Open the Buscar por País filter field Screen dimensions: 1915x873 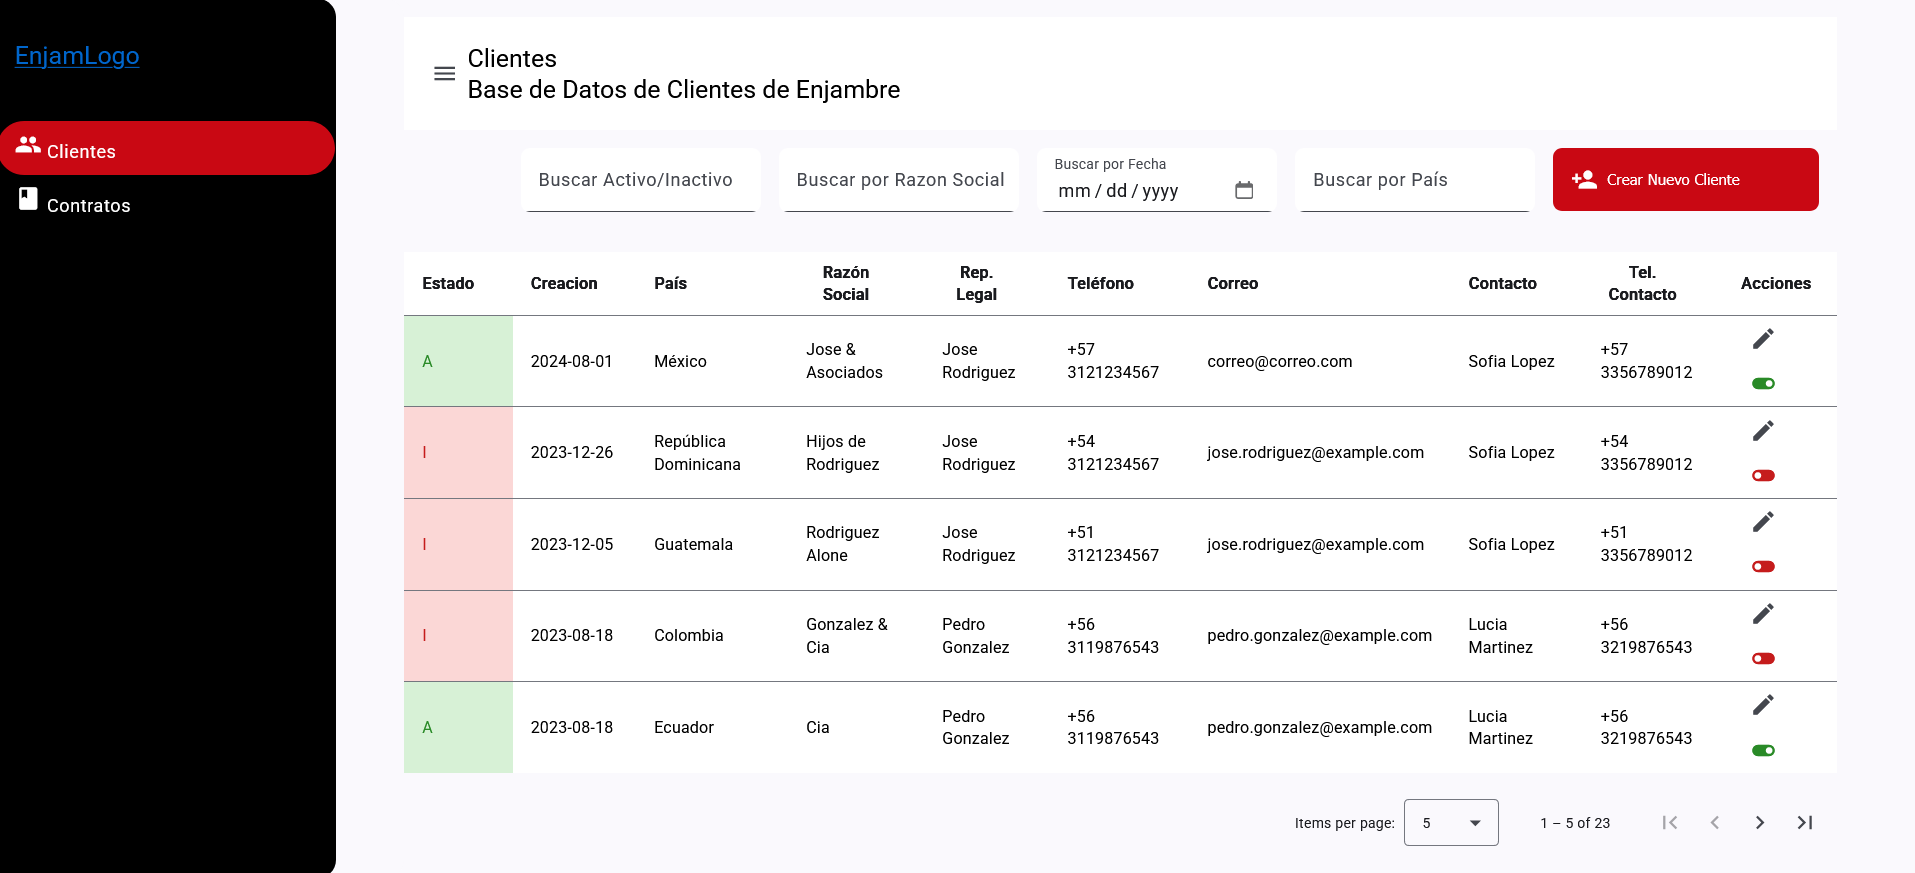pos(1414,181)
